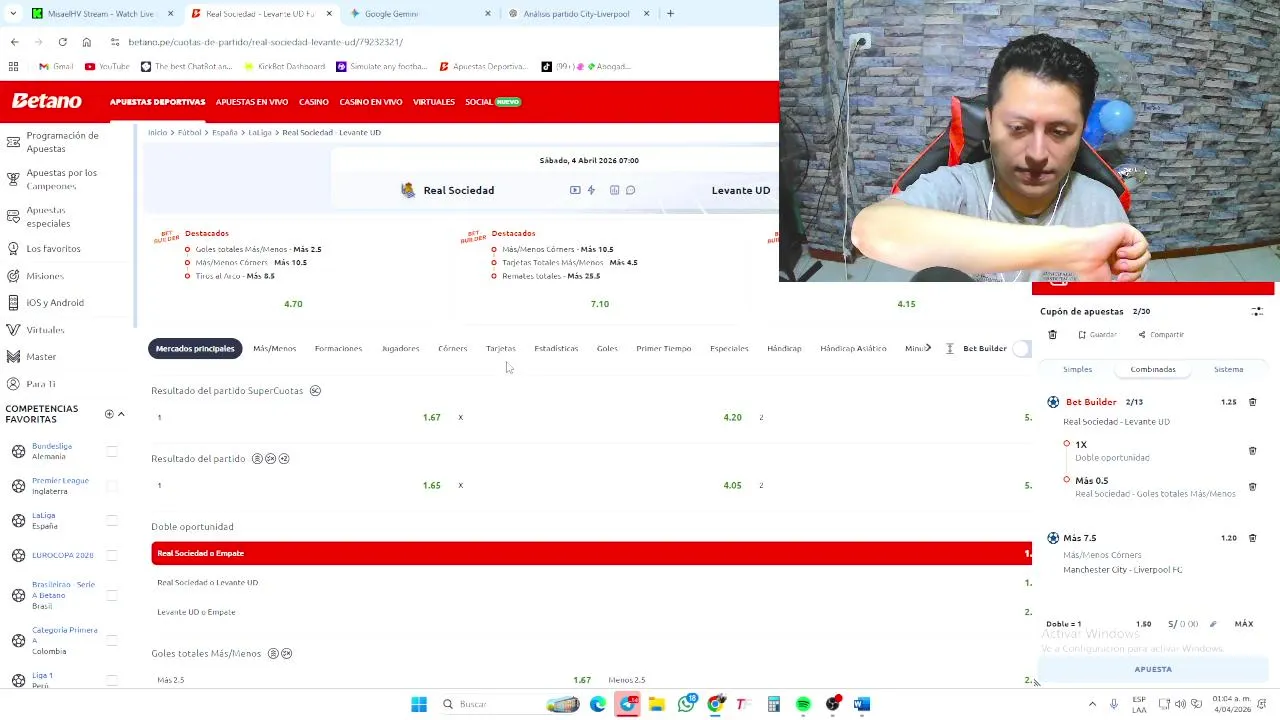This screenshot has width=1280, height=720.
Task: Remove the 1X selection with trash icon
Action: pos(1252,451)
